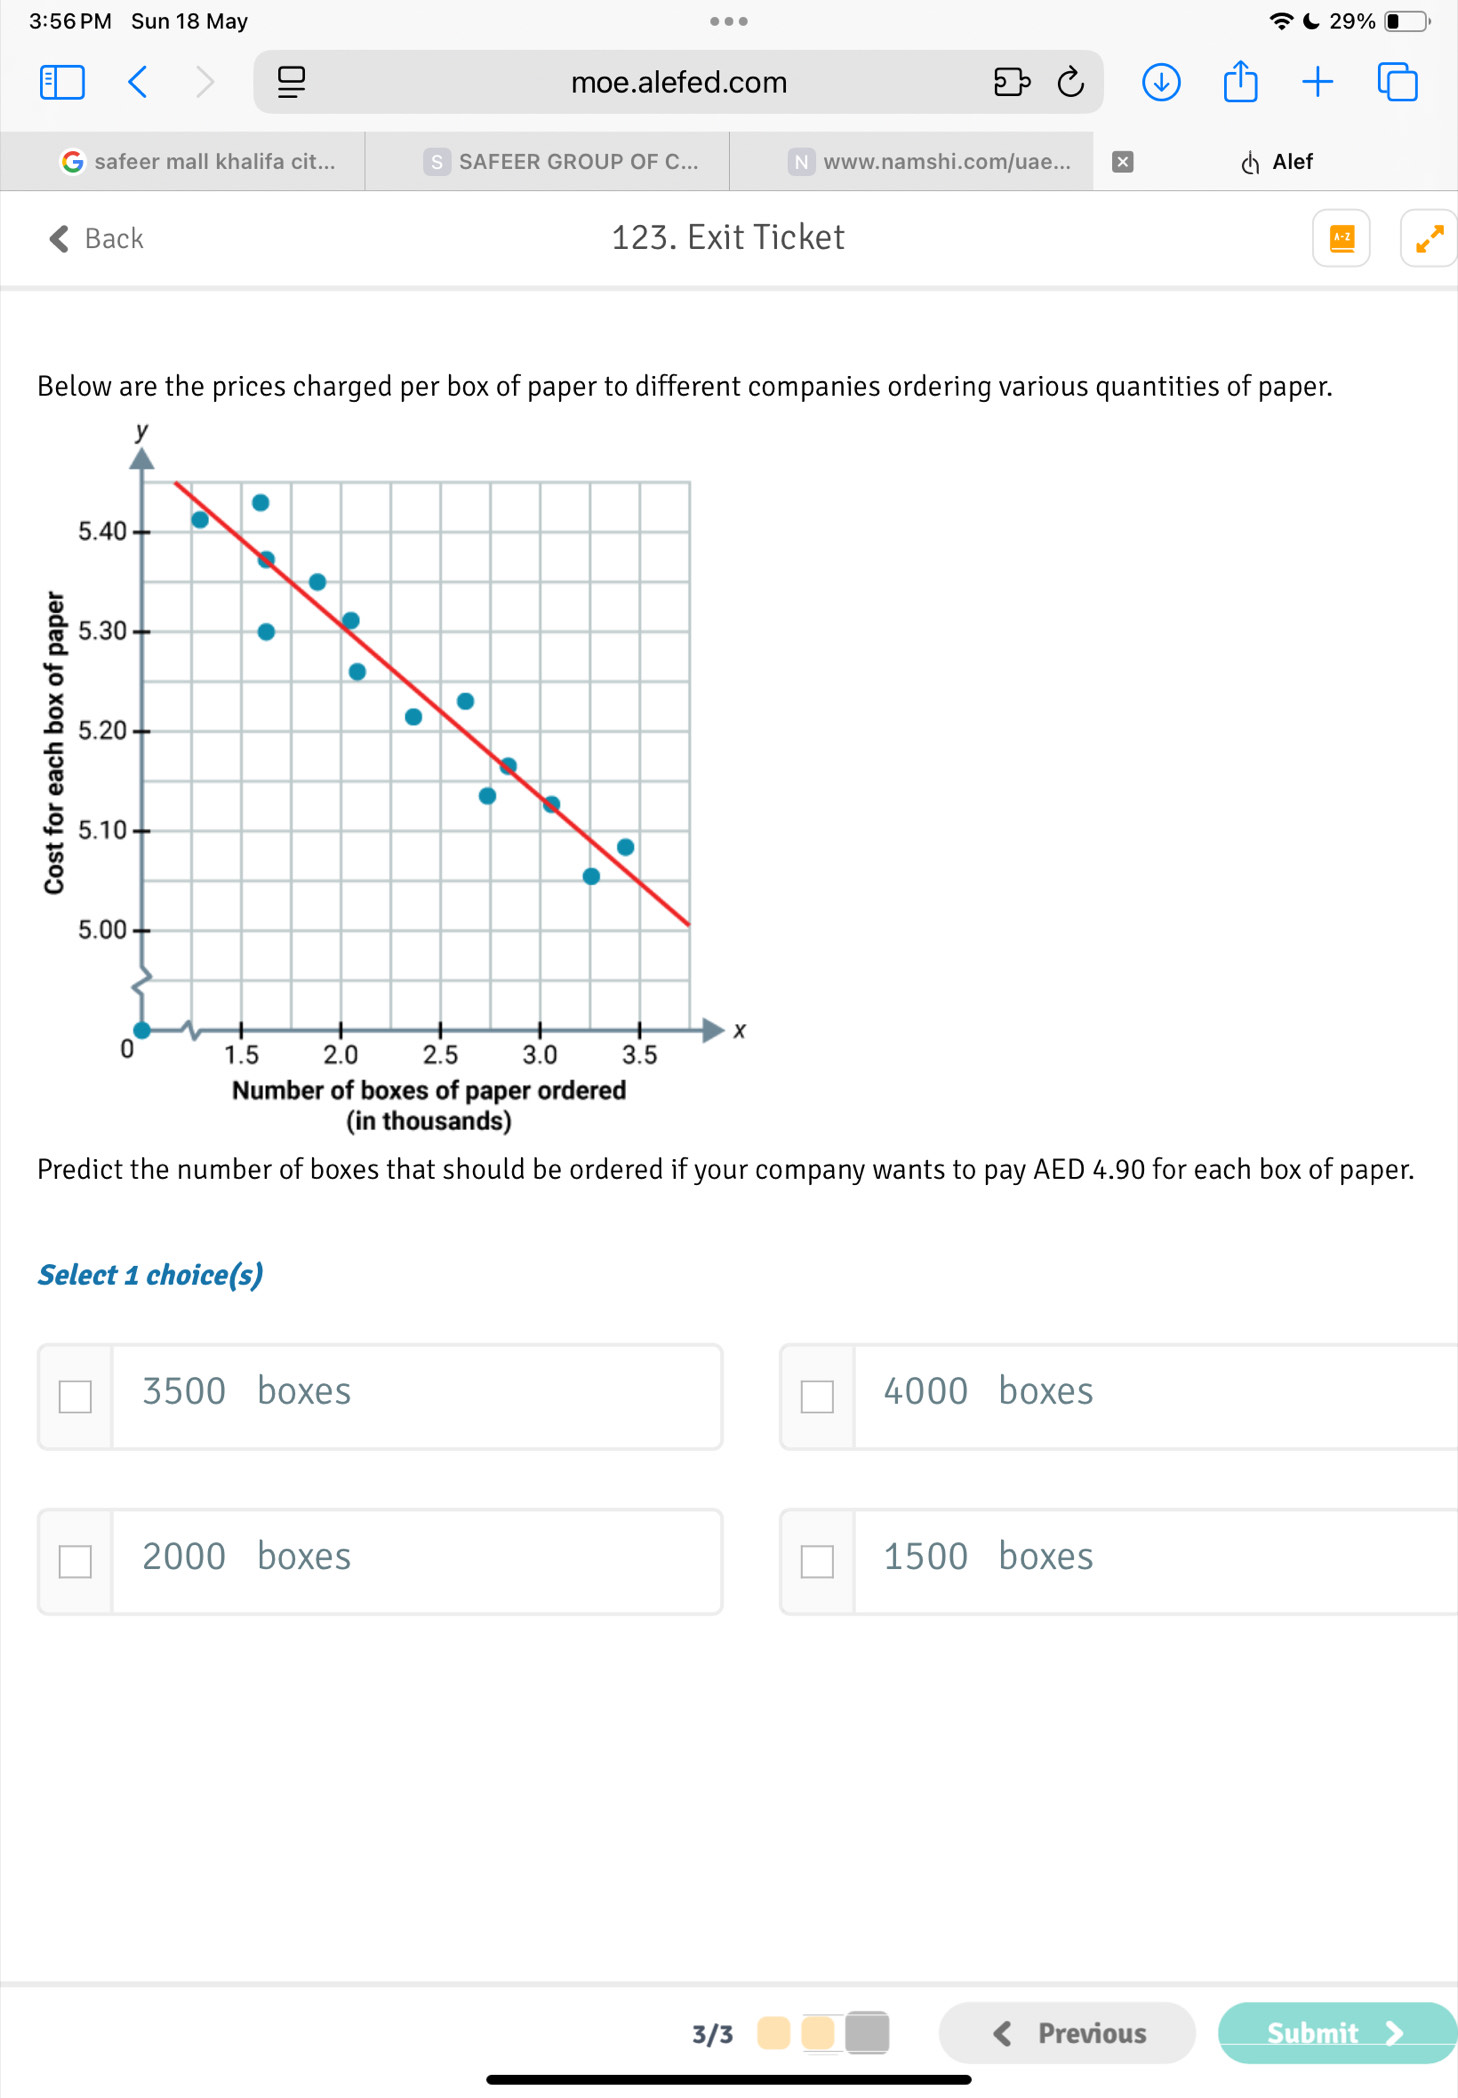This screenshot has width=1458, height=2098.
Task: Show the tab overview icon
Action: [1397, 82]
